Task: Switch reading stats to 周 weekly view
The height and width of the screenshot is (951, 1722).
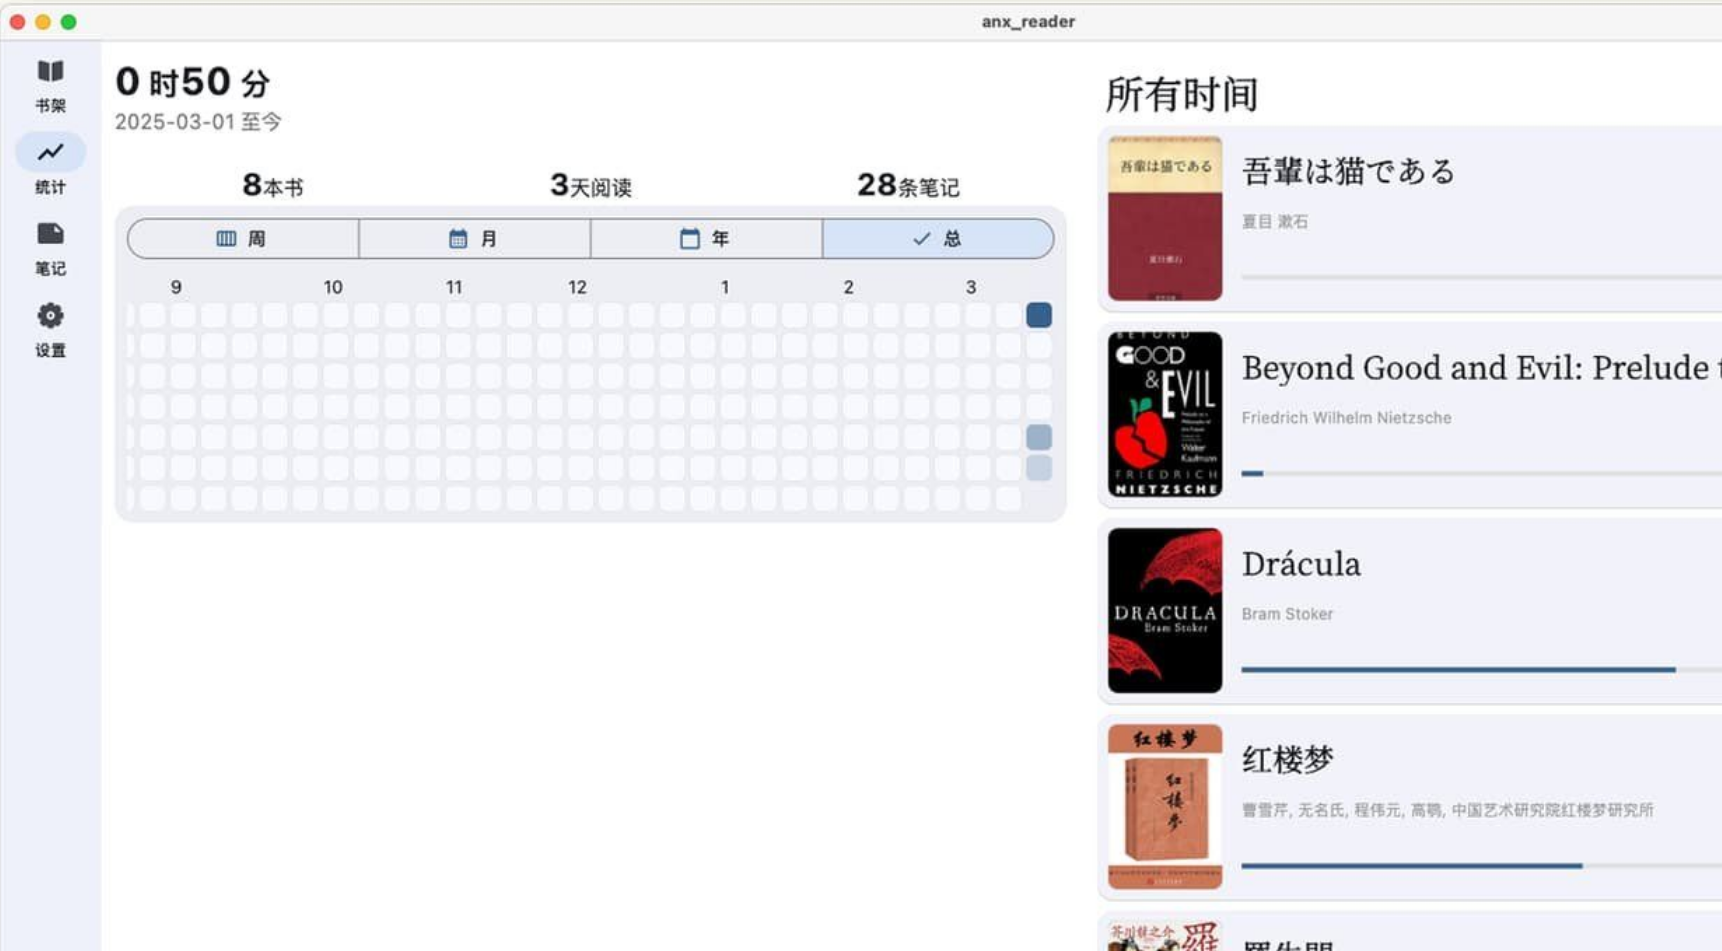Action: click(241, 238)
